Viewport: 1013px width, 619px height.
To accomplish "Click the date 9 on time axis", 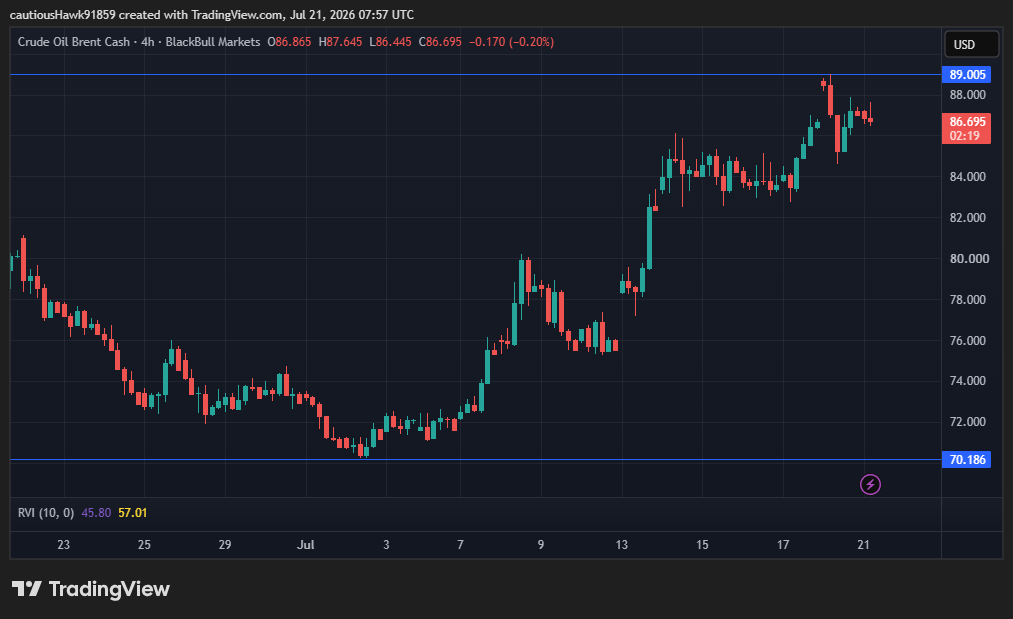I will [541, 545].
